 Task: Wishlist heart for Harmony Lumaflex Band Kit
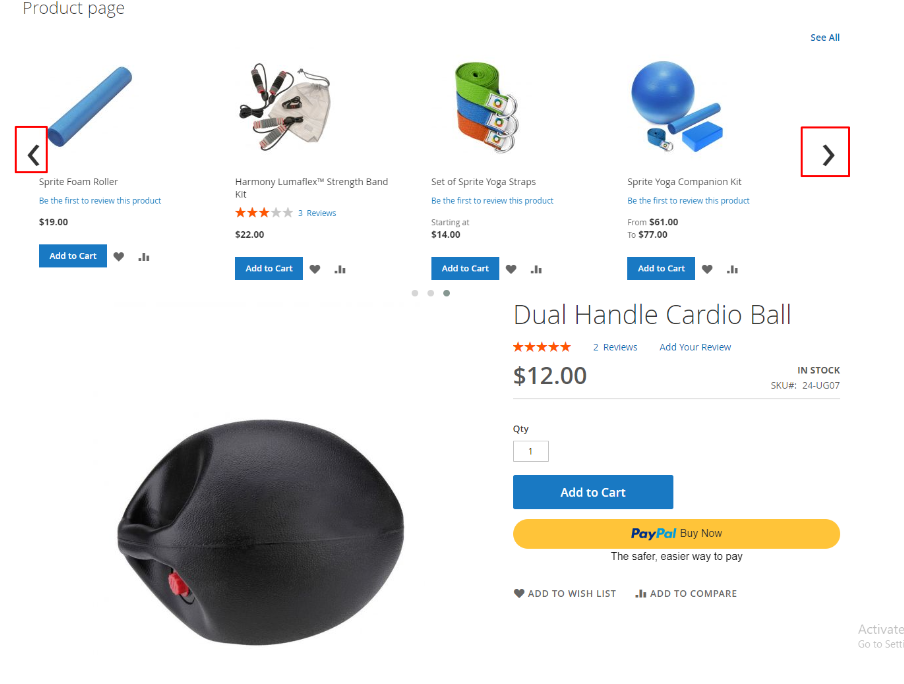tap(315, 269)
